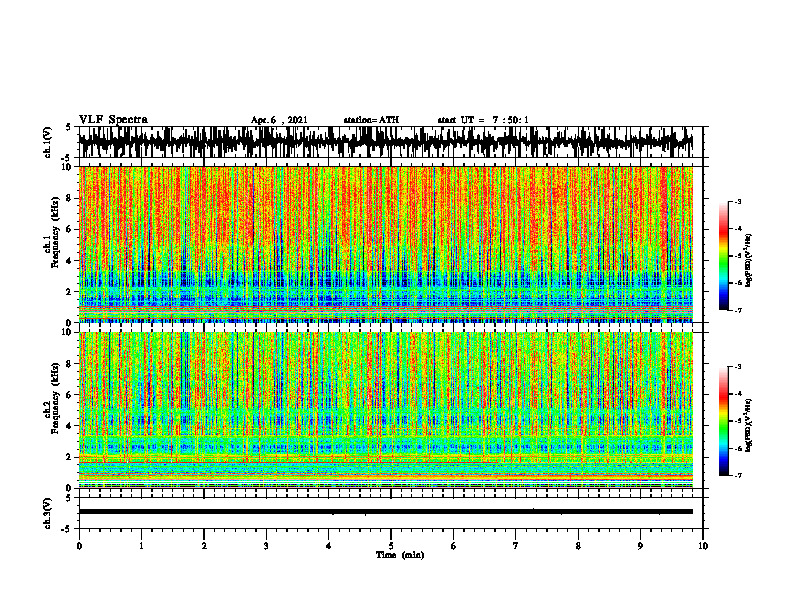
Task: Select the '-3' label on ch.2 colorbar
Action: point(737,366)
